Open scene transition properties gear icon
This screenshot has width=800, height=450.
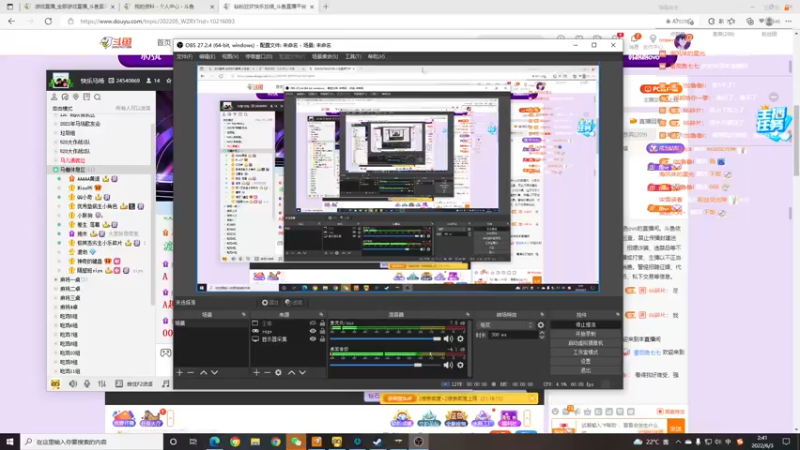[x=541, y=325]
